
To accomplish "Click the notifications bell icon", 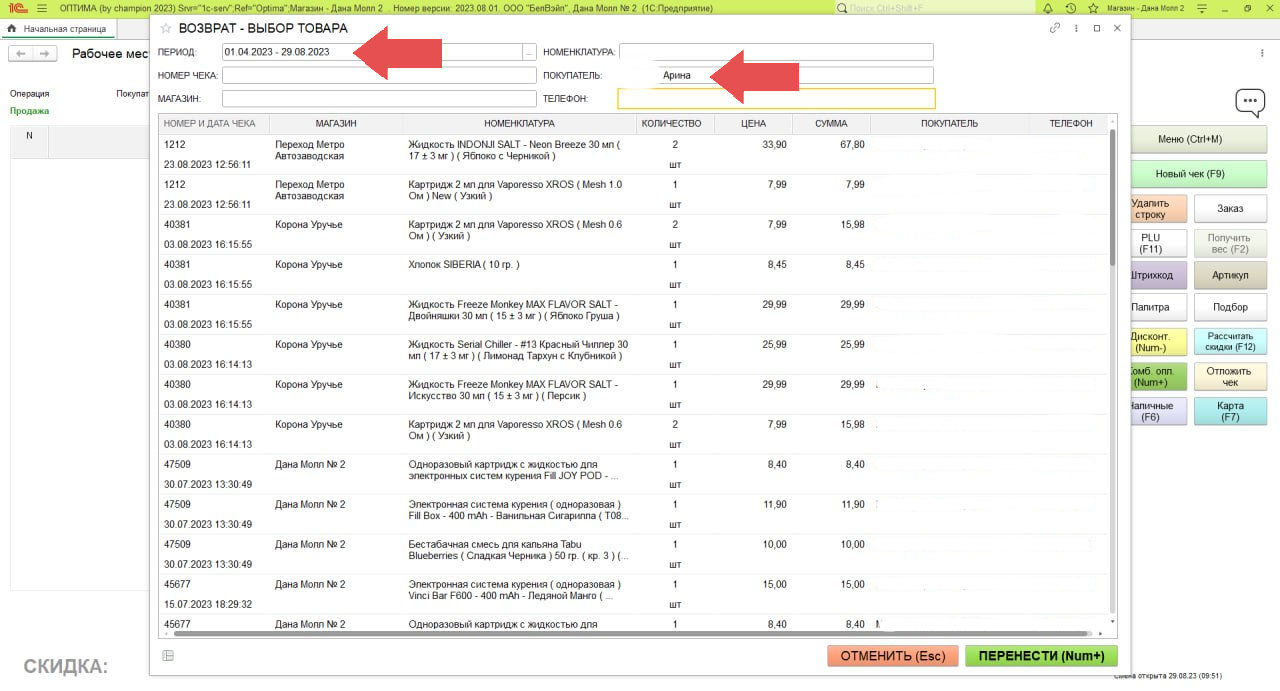I will [1049, 8].
